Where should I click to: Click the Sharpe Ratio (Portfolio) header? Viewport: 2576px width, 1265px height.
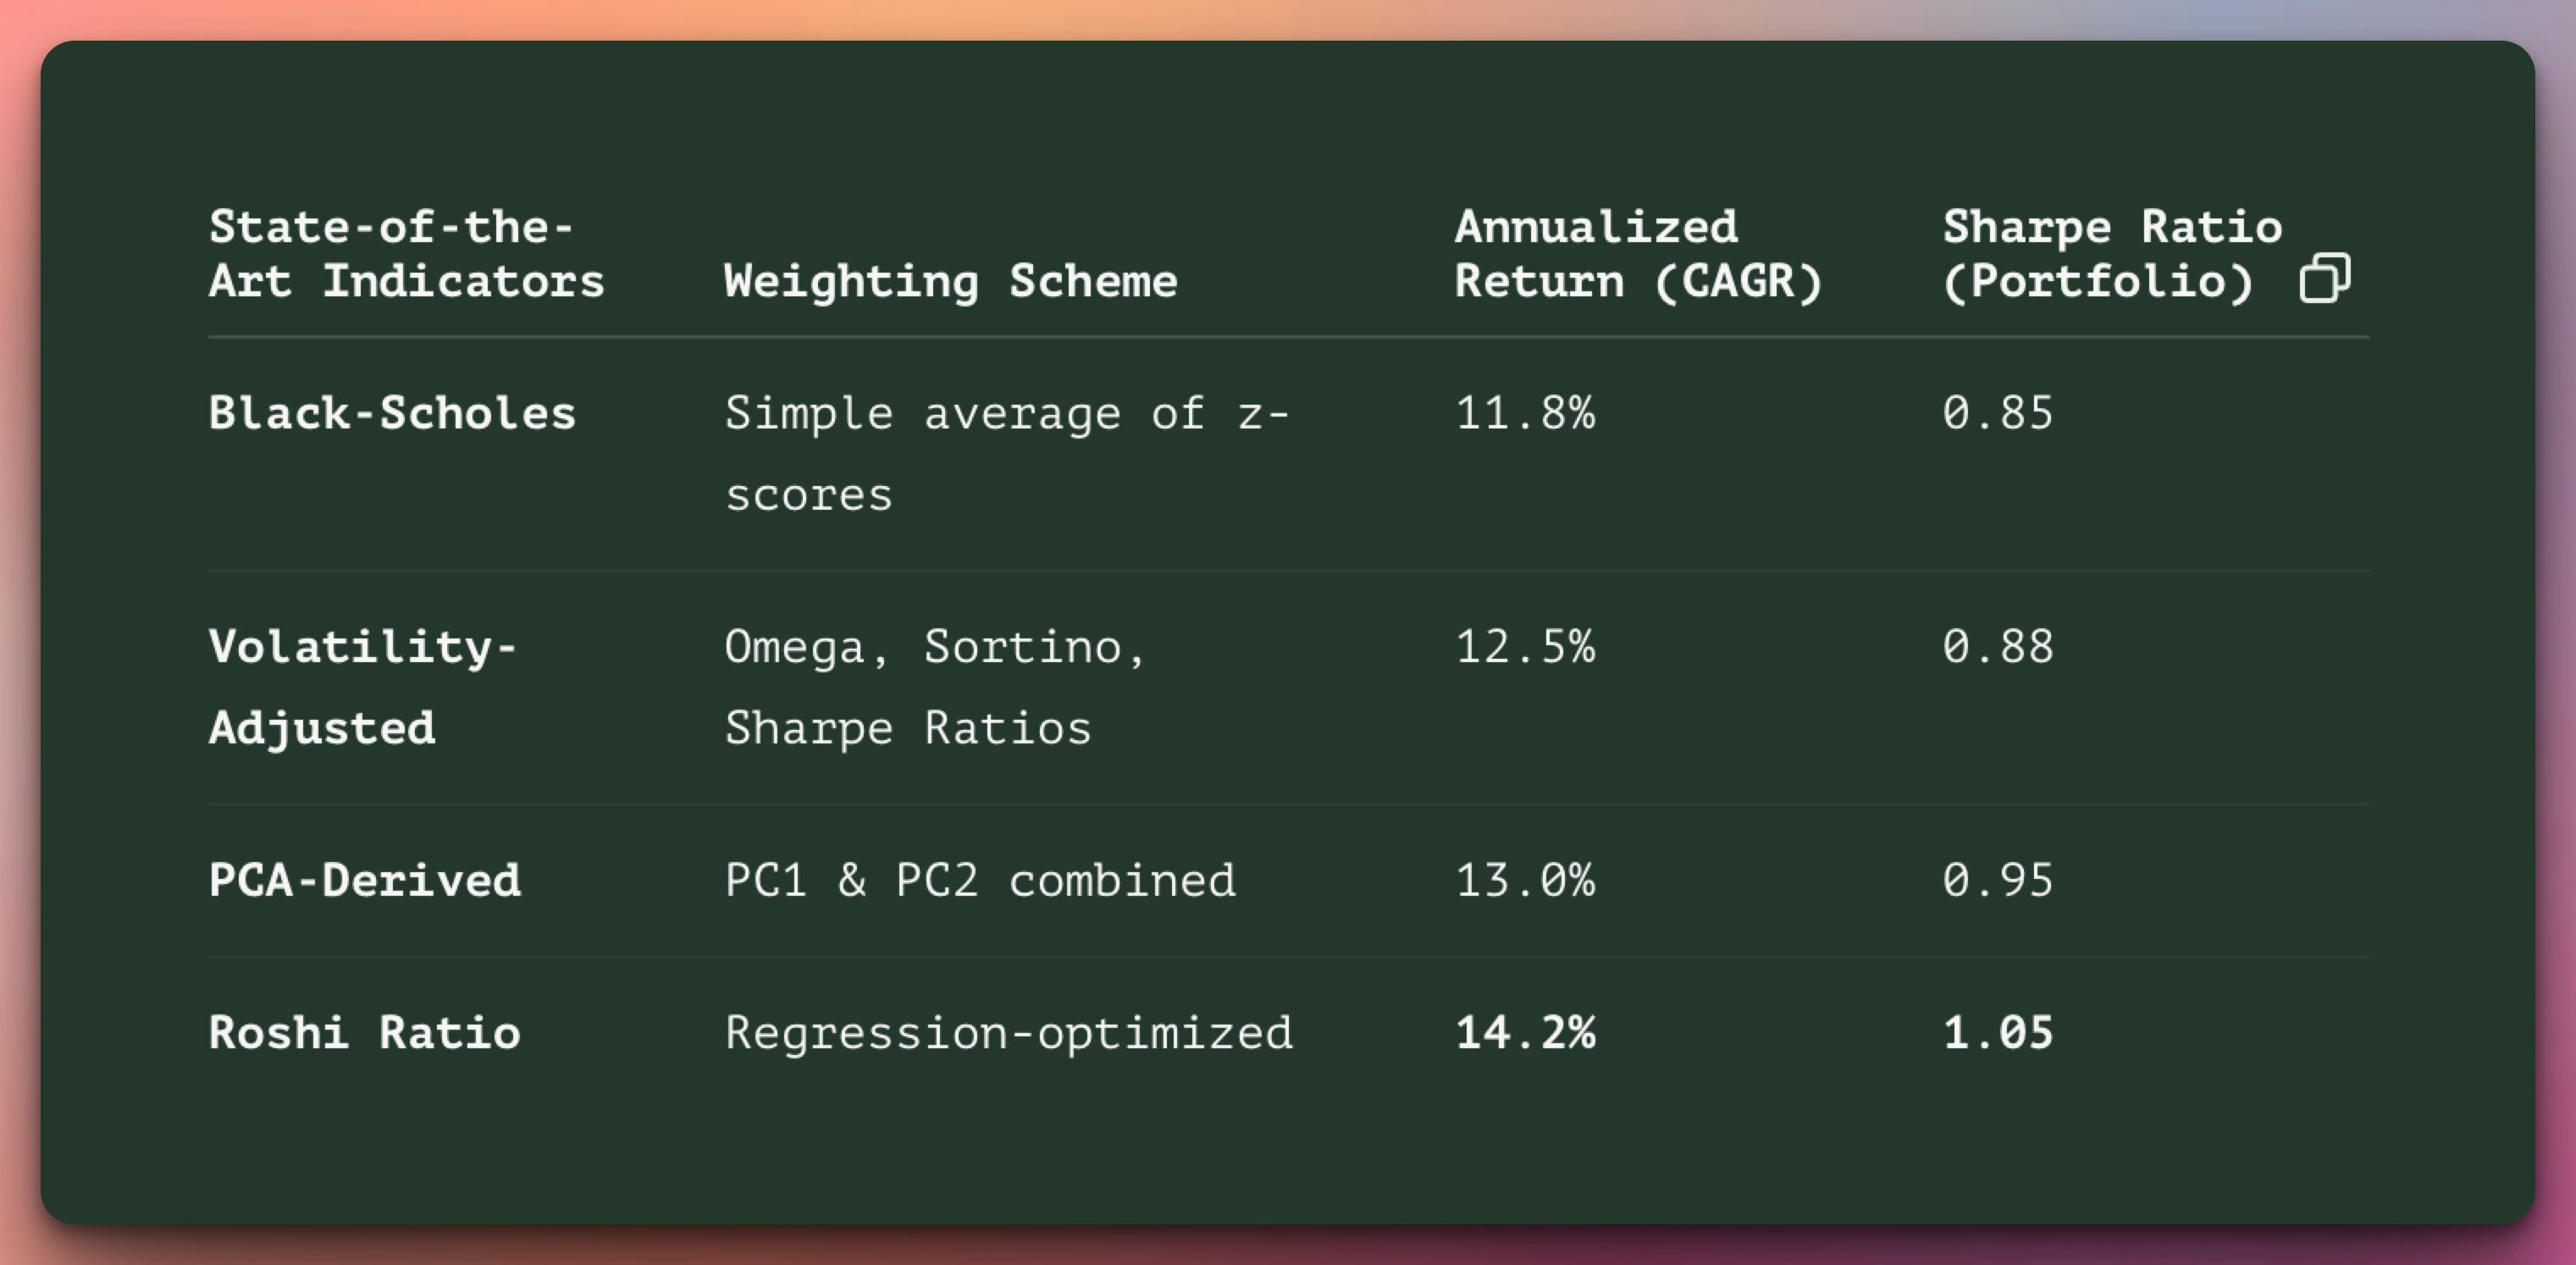2113,254
